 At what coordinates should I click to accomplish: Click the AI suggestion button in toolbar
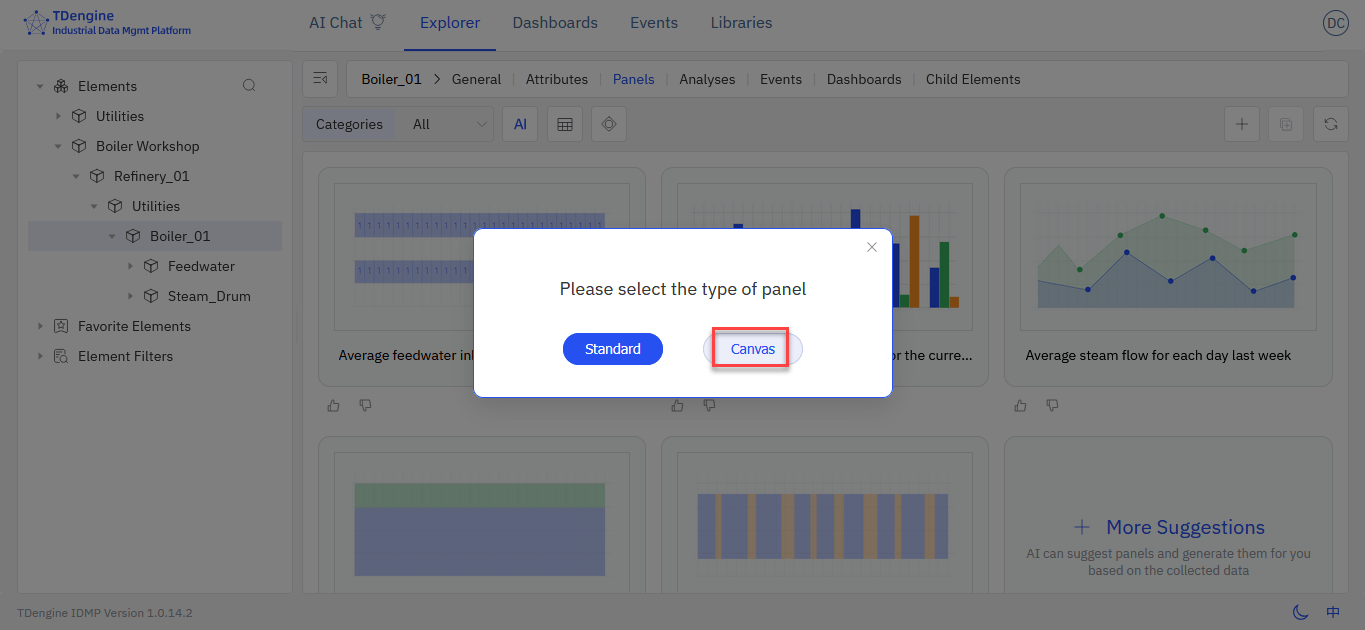point(520,124)
